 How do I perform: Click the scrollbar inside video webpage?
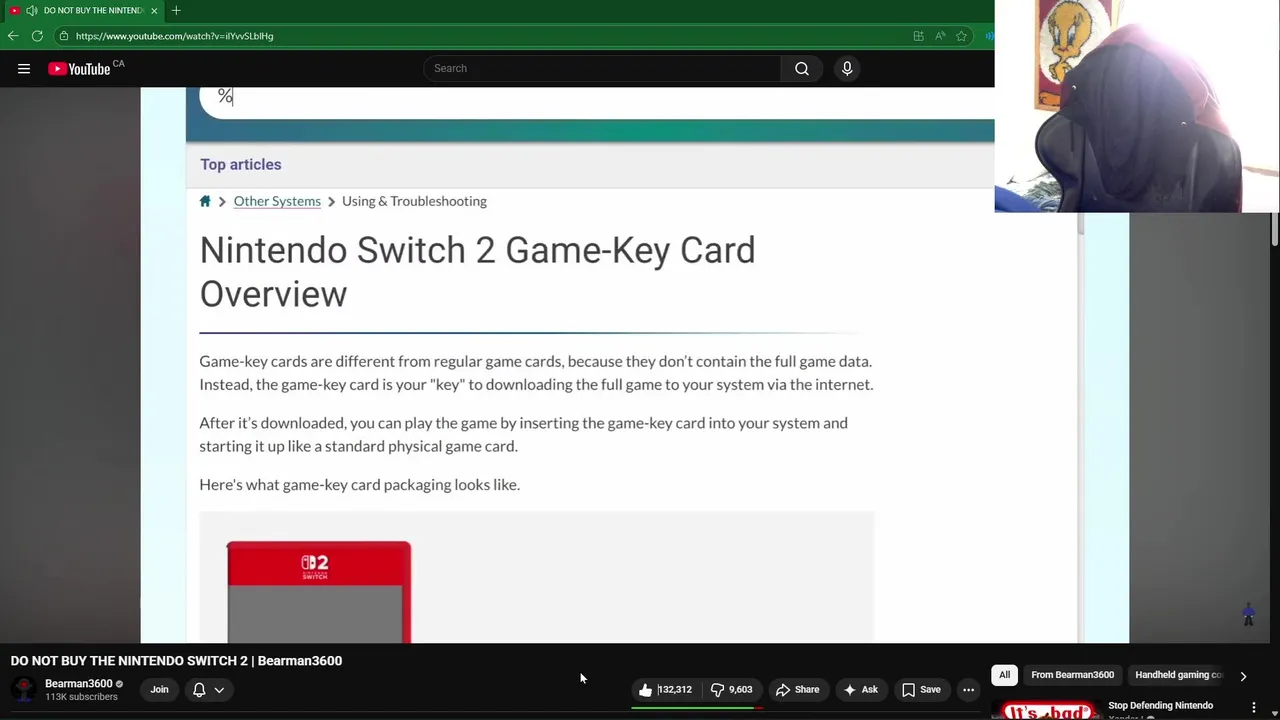[1080, 224]
